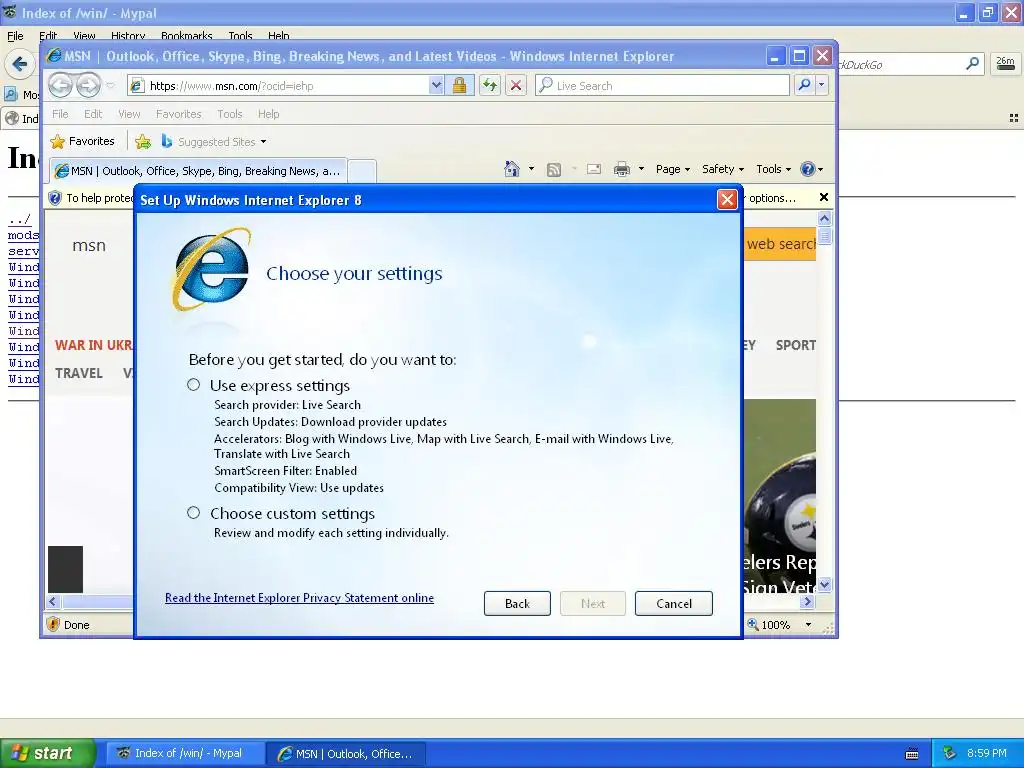The image size is (1024, 768).
Task: Open zoom level dropdown arrow
Action: [x=808, y=625]
